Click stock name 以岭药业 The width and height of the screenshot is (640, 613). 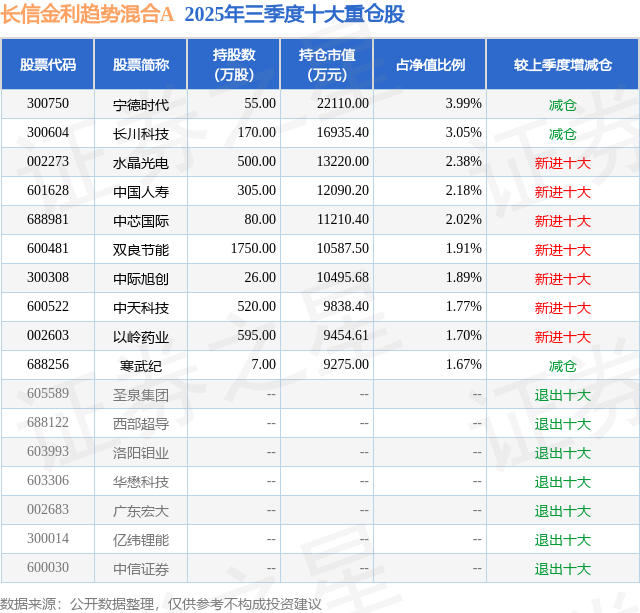click(141, 336)
